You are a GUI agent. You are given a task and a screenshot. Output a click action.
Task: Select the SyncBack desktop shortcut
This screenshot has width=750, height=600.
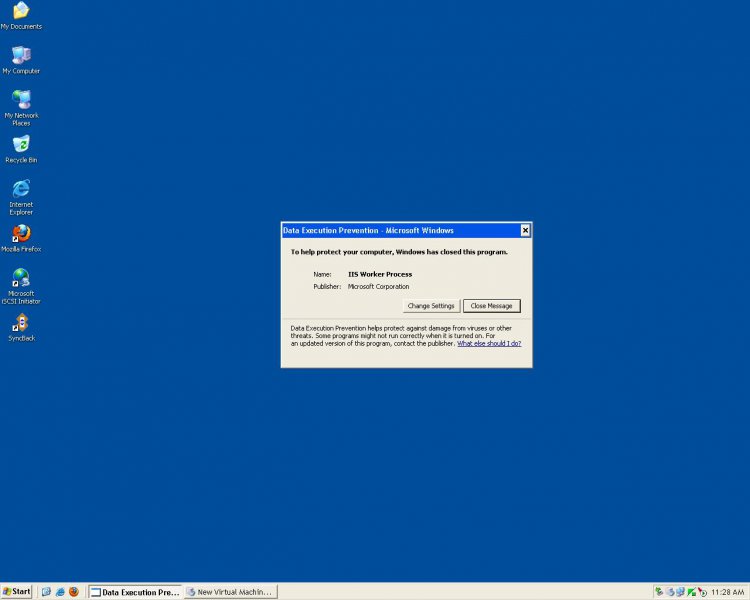pos(21,328)
